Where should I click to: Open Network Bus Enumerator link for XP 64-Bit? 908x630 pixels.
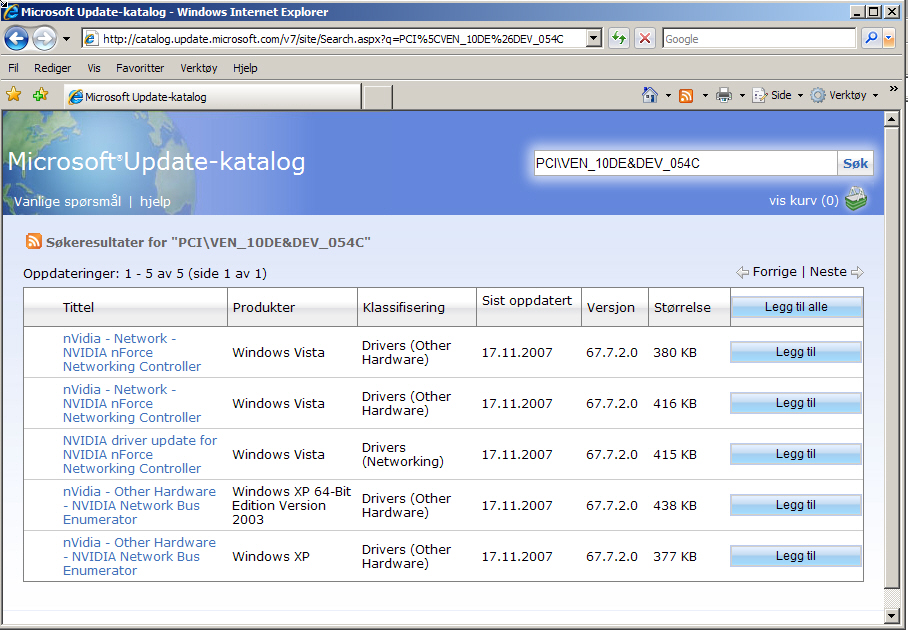tap(139, 506)
